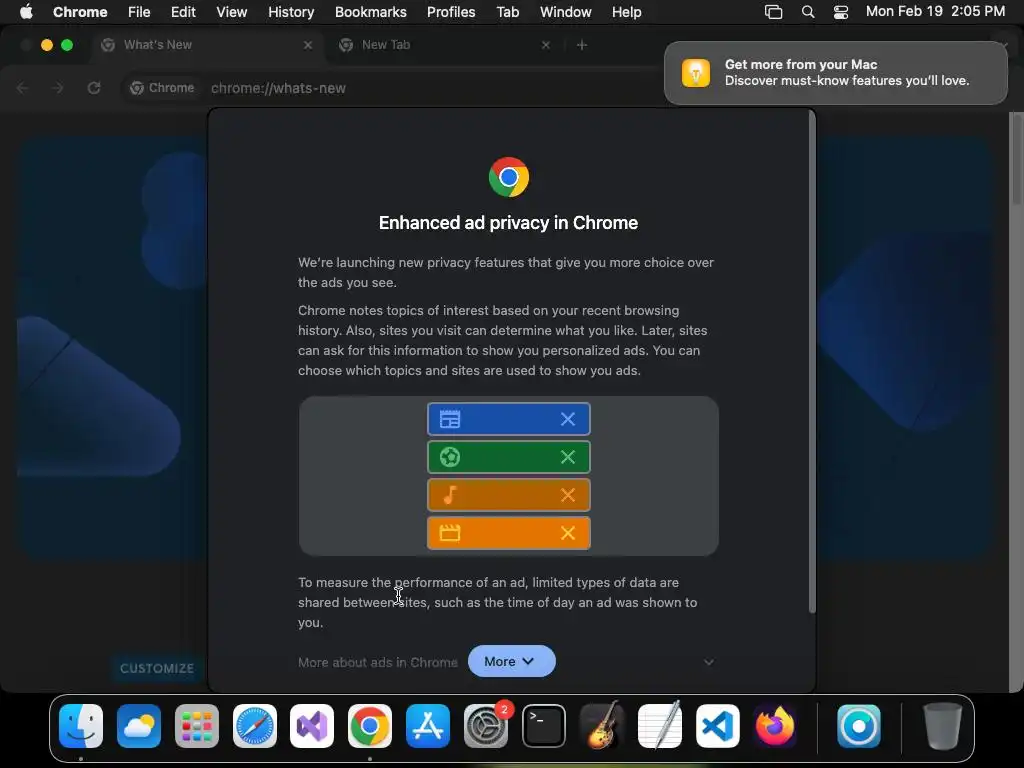The image size is (1024, 768).
Task: Launch Terminal from the Dock
Action: 543,726
